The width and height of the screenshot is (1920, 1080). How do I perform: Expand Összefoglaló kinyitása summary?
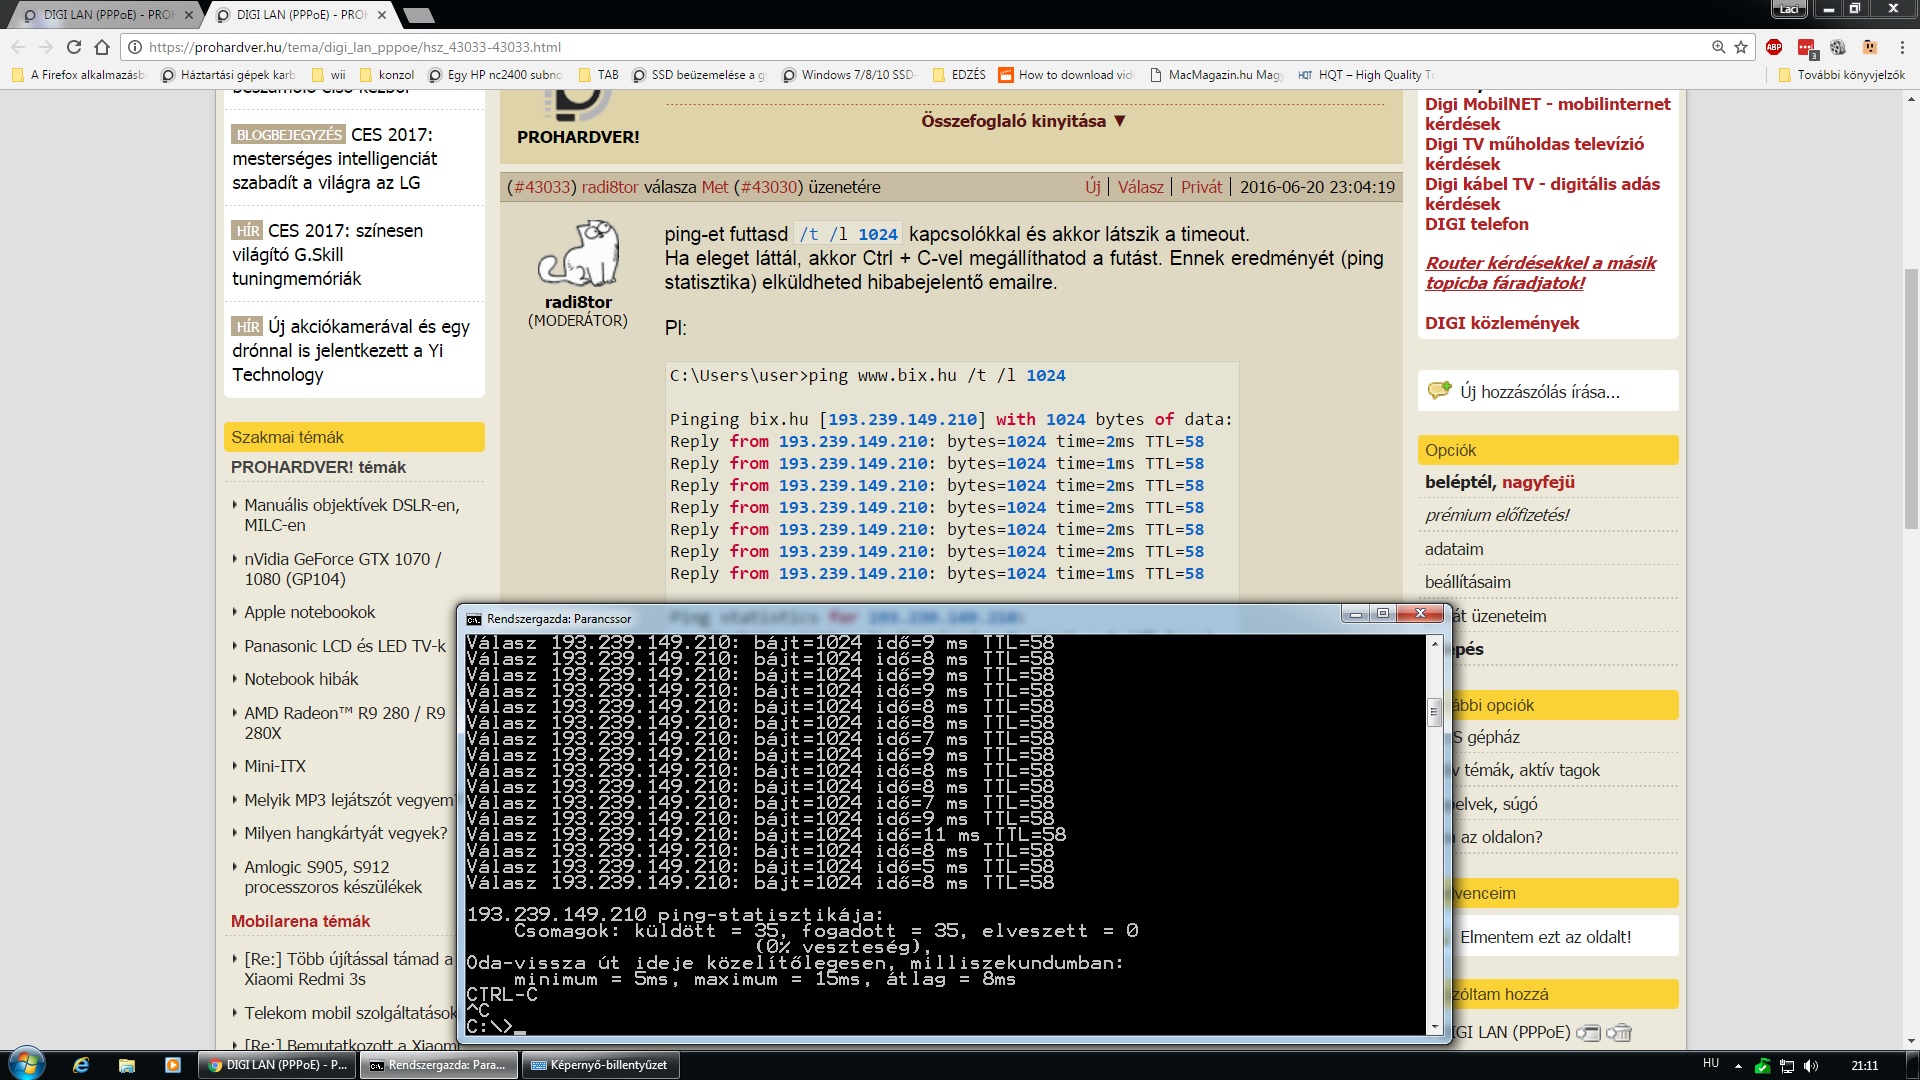pos(1022,121)
